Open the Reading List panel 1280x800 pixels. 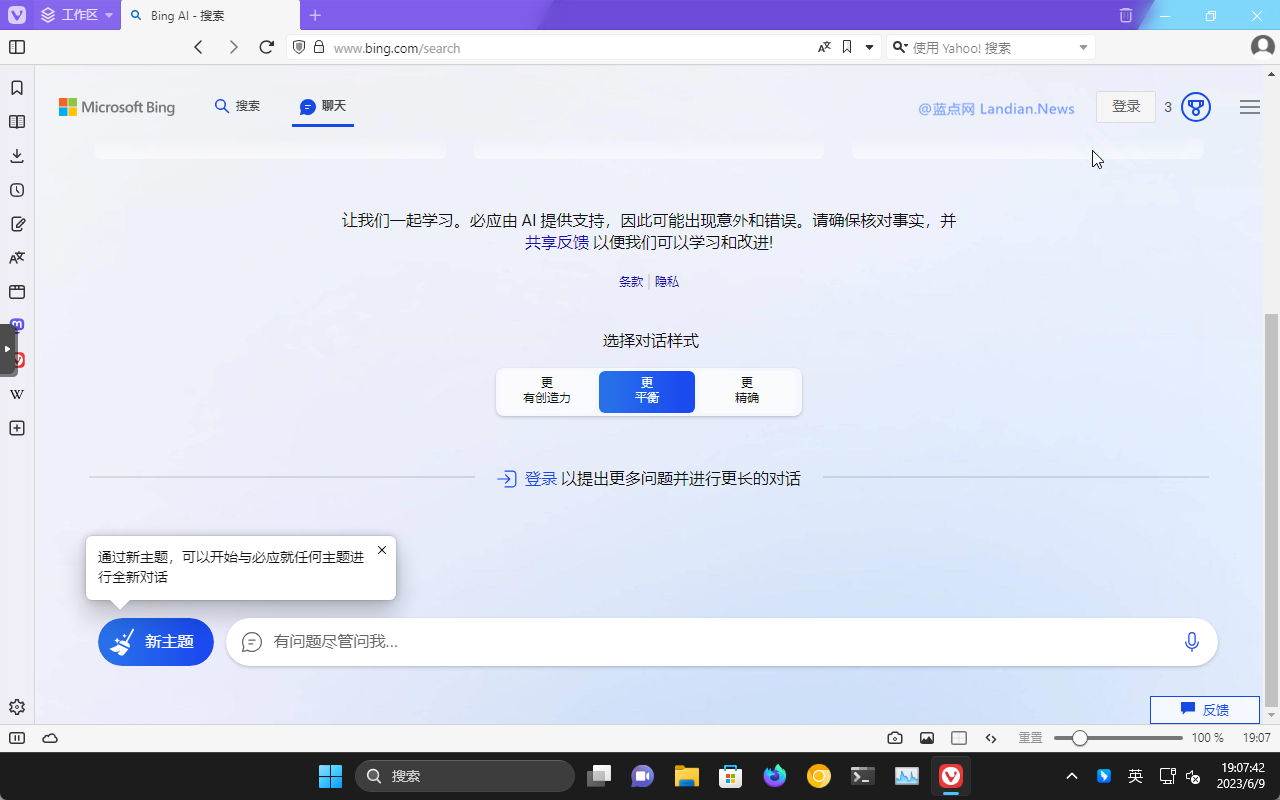(x=17, y=122)
